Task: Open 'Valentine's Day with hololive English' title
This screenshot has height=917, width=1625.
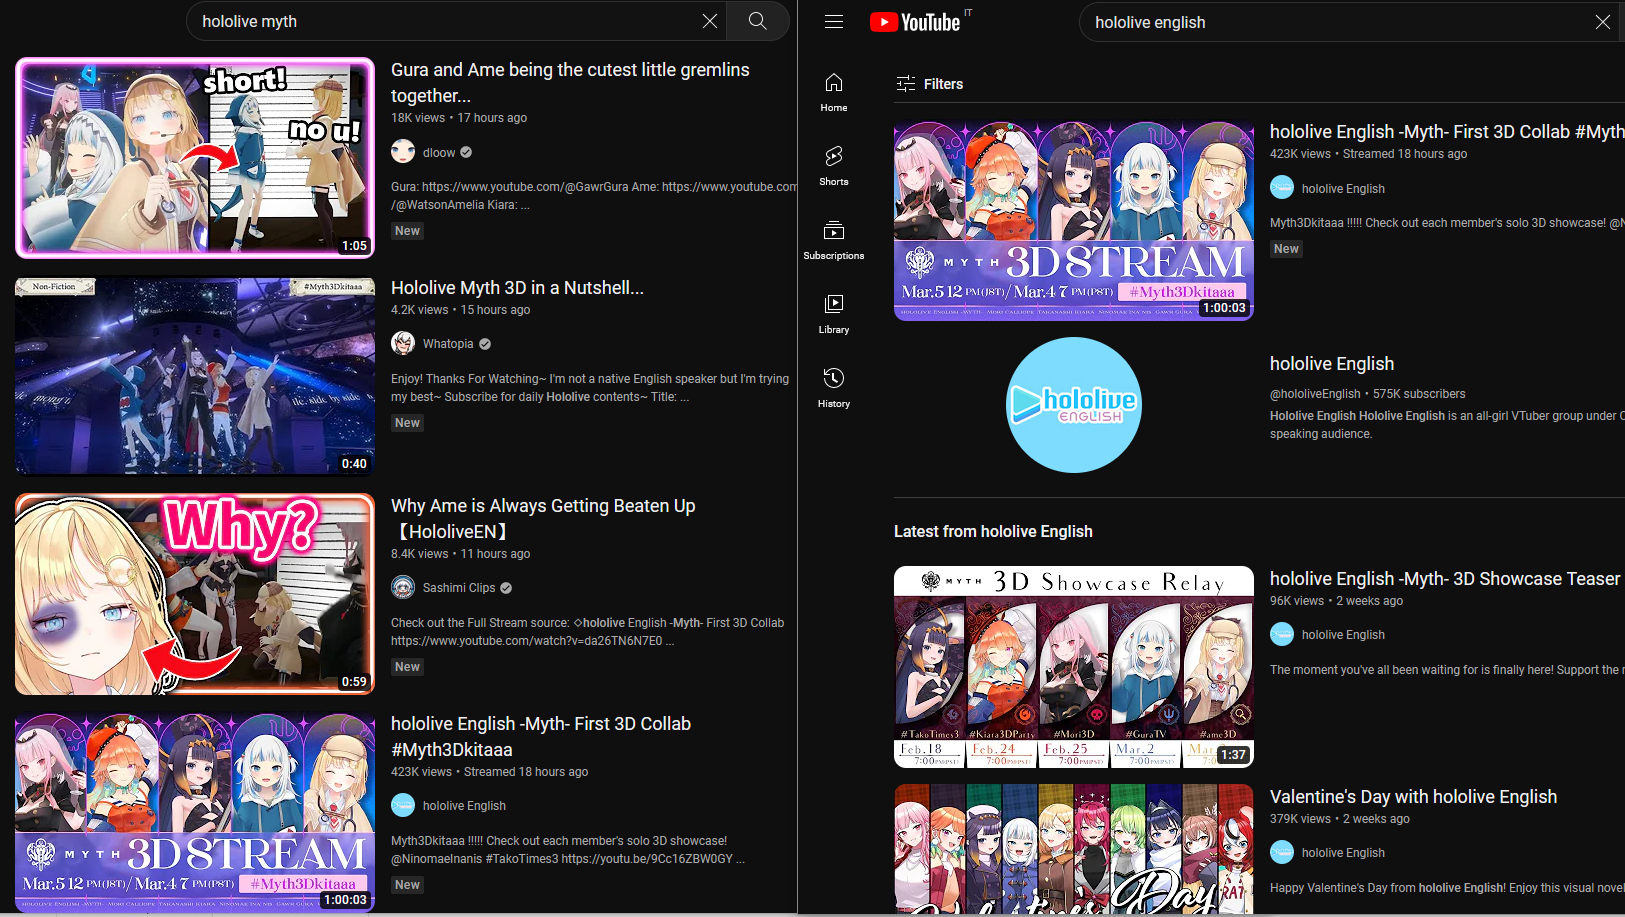Action: [1413, 797]
